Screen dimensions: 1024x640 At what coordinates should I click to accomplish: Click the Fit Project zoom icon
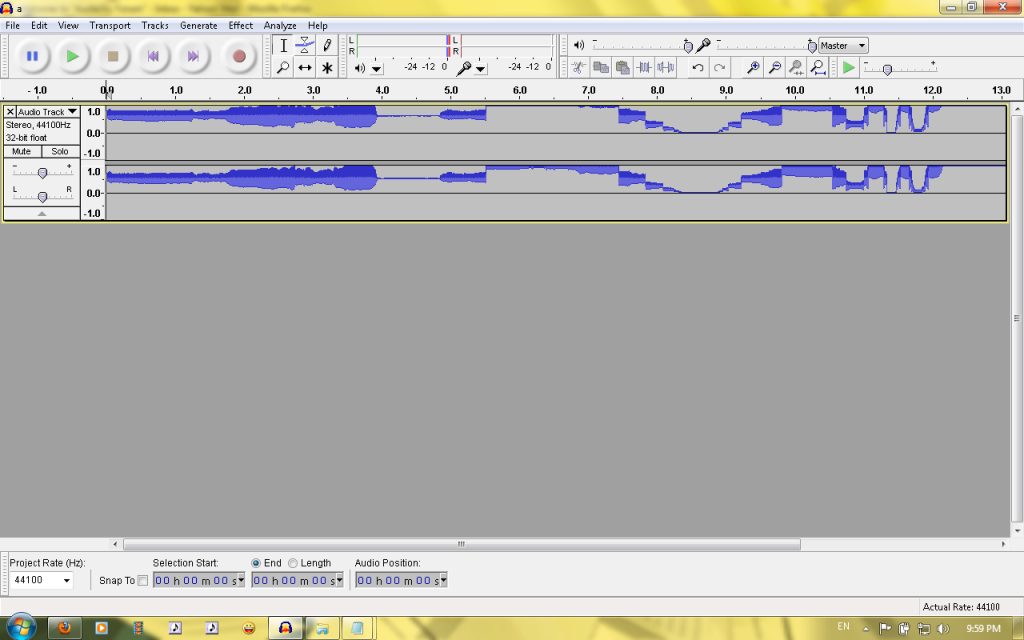coord(818,68)
